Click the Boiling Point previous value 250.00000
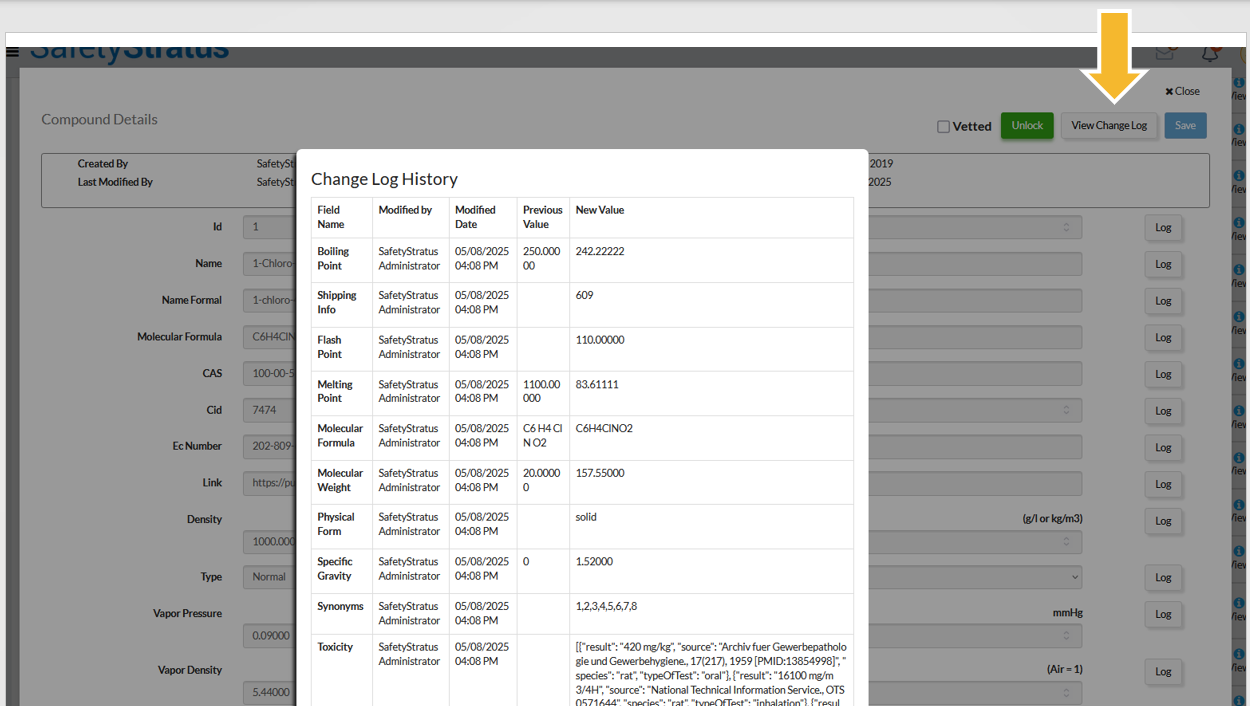 (x=542, y=259)
